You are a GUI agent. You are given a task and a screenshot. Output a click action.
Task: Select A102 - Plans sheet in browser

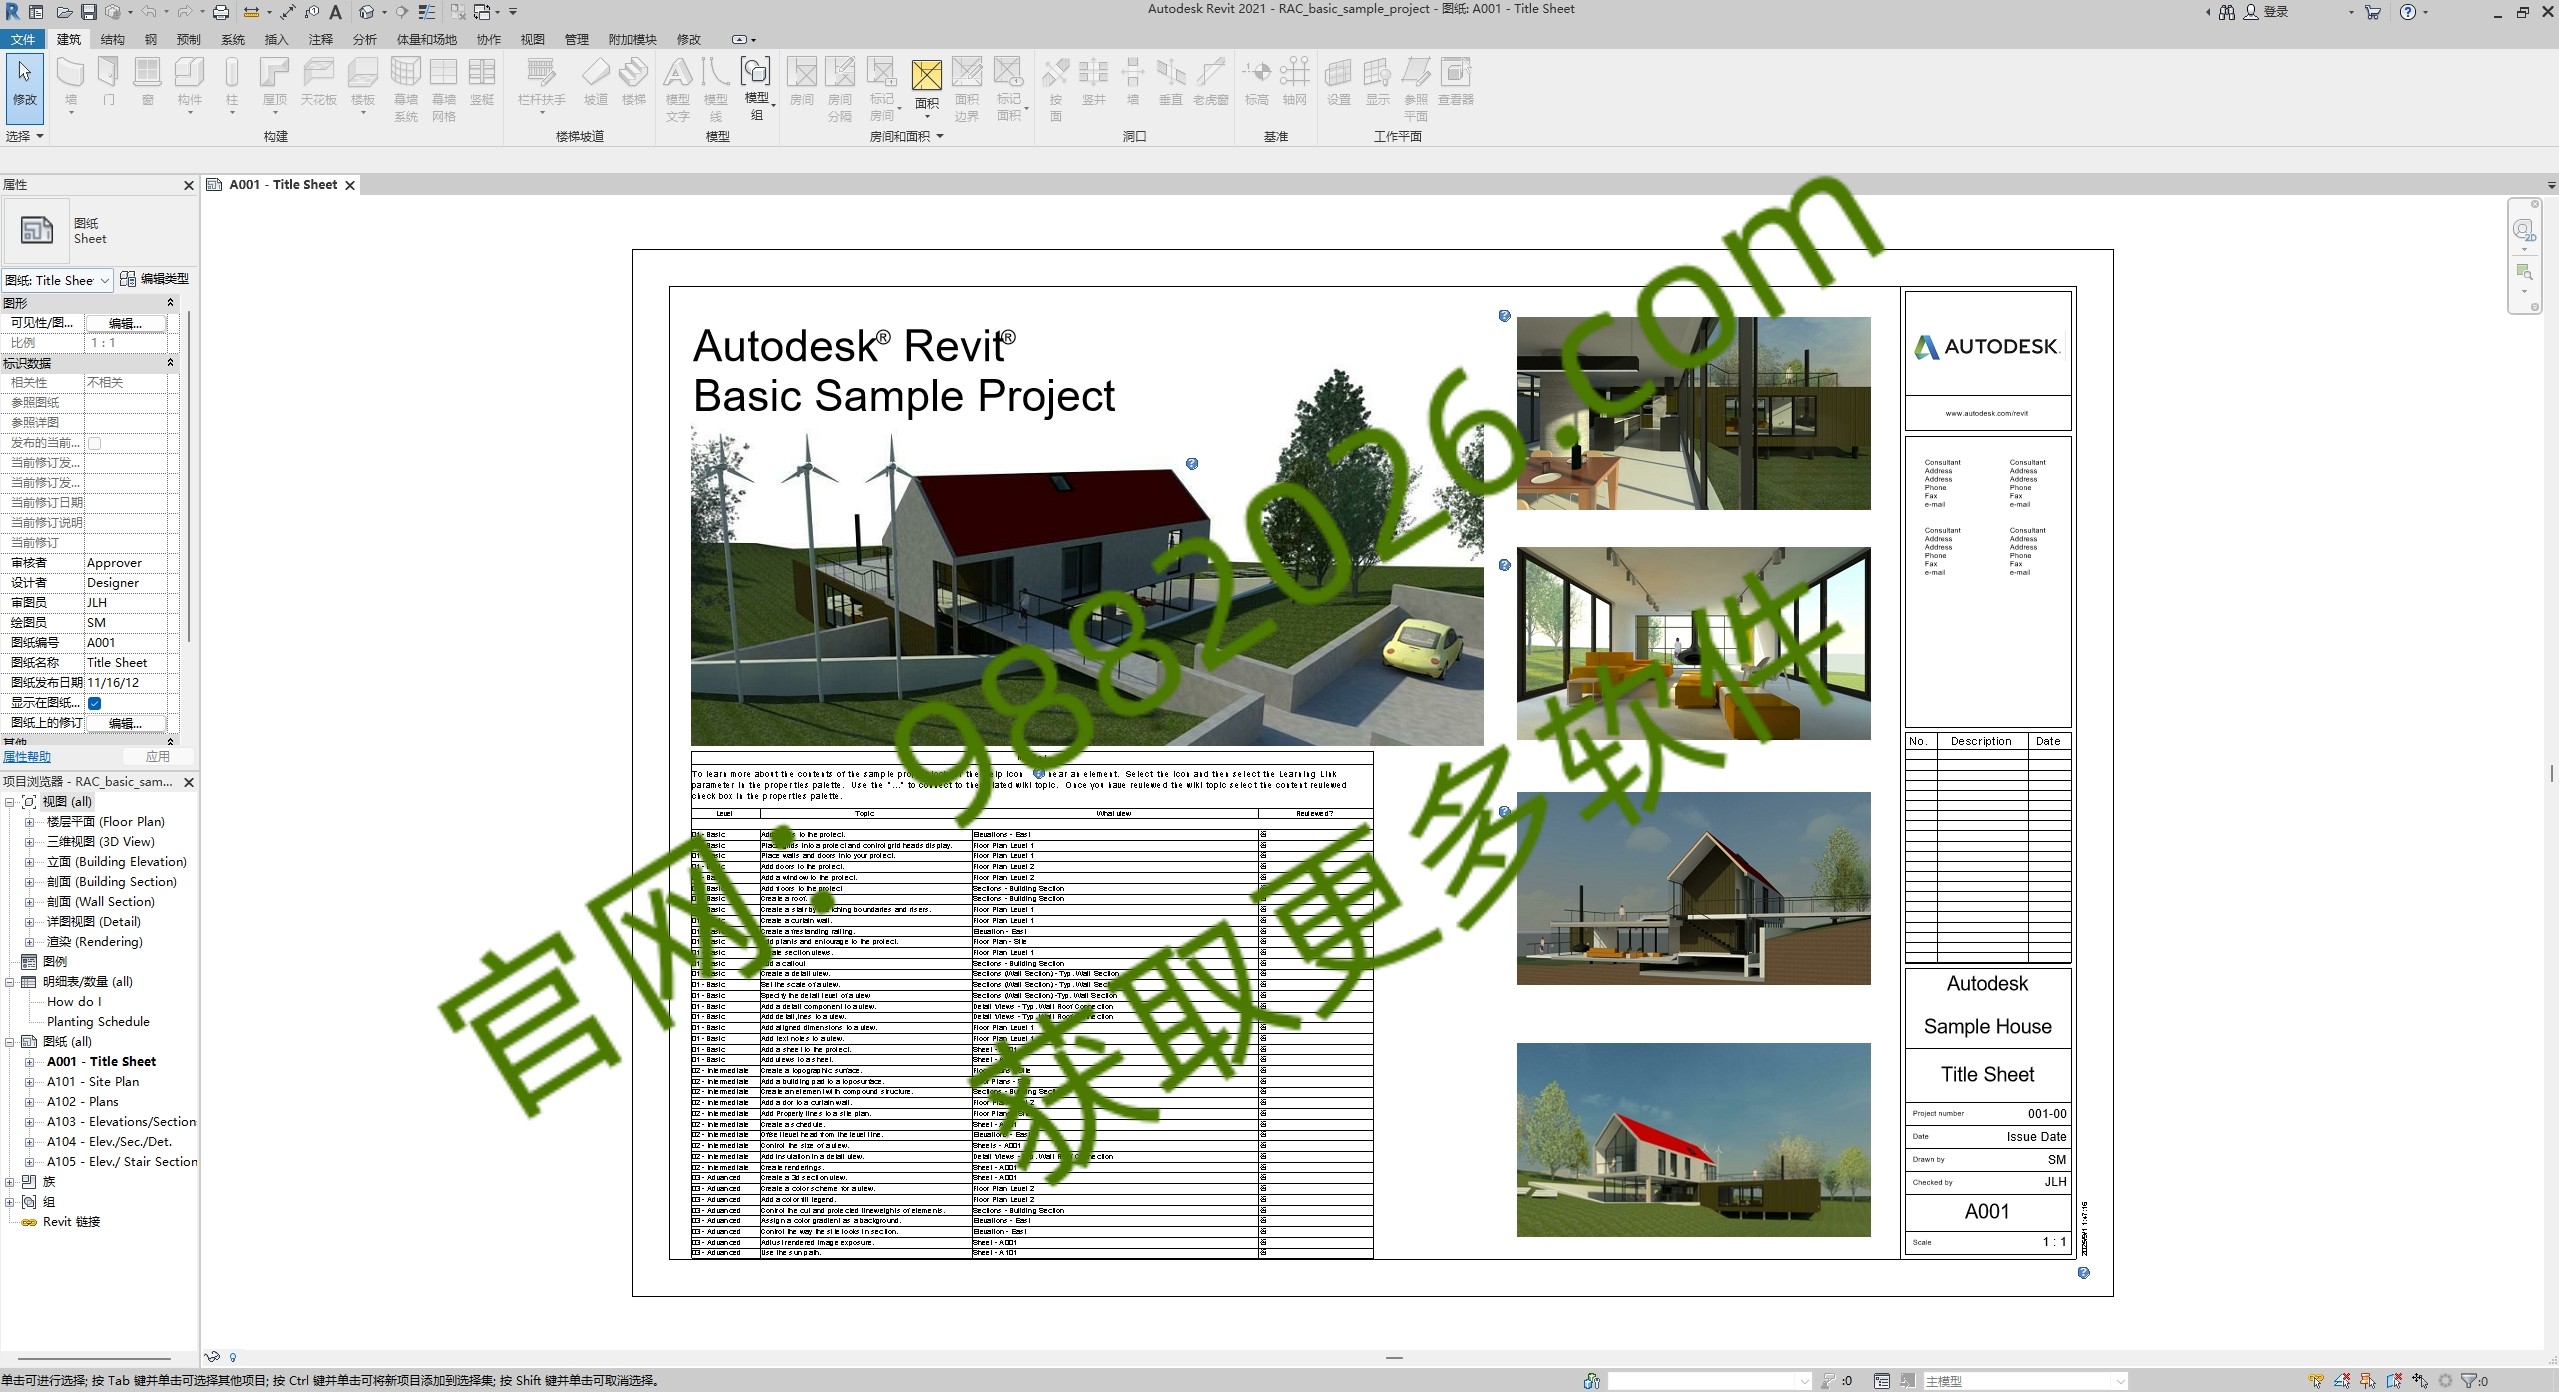point(83,1102)
